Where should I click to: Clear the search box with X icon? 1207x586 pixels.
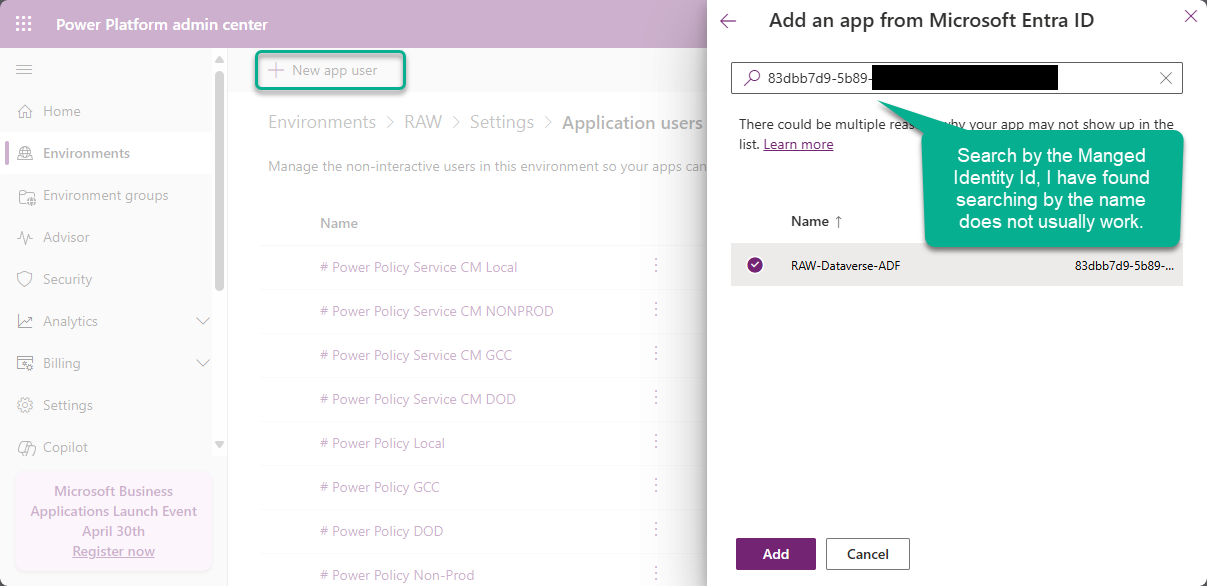point(1166,78)
